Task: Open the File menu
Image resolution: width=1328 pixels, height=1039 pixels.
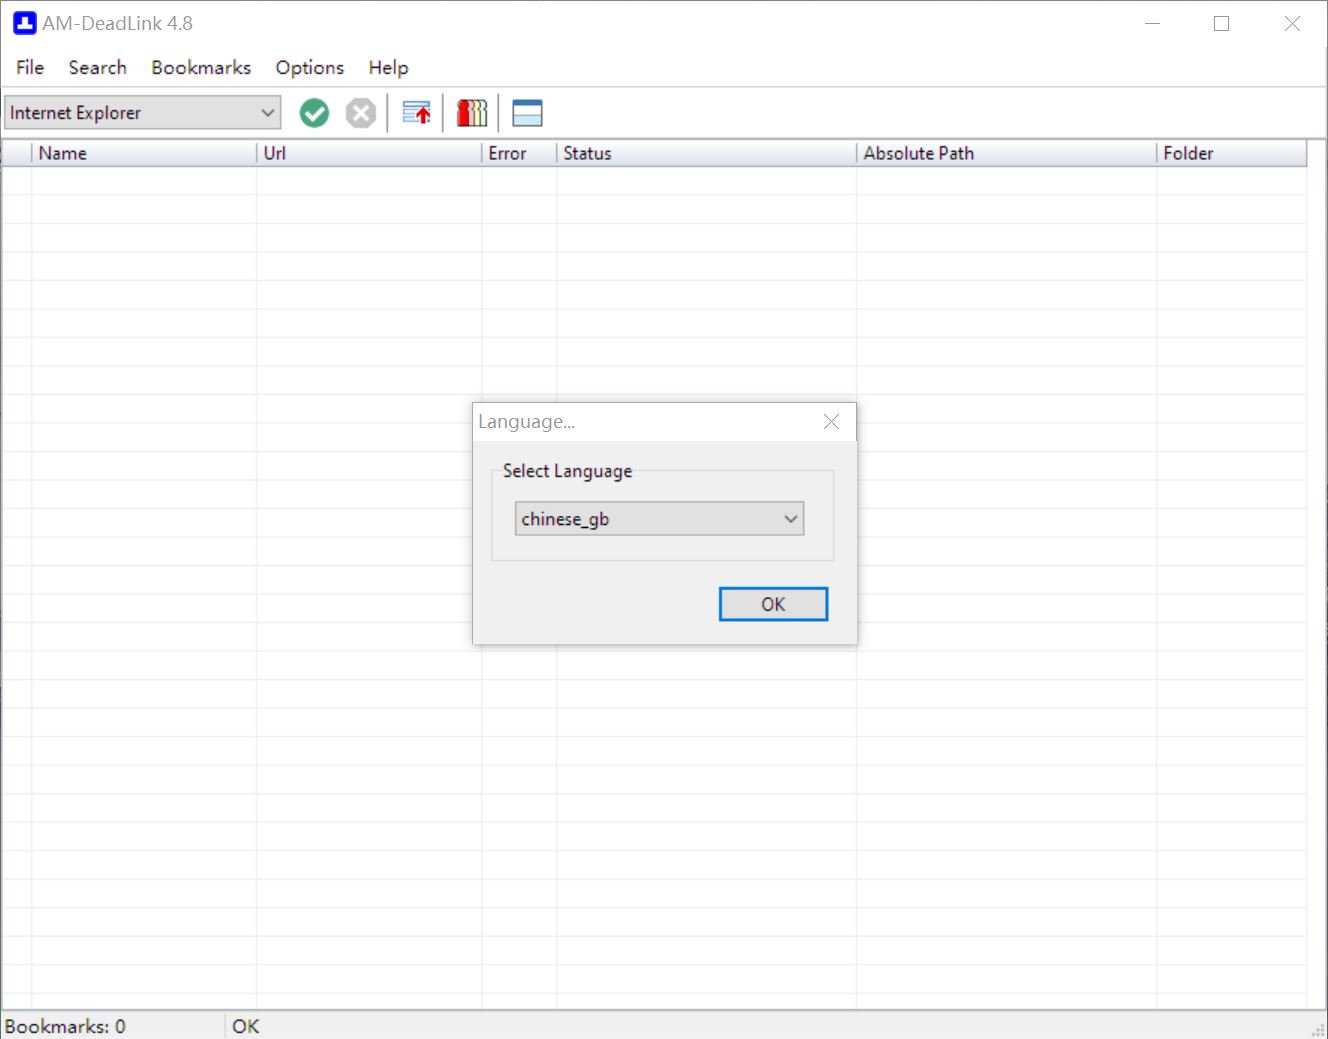Action: coord(30,67)
